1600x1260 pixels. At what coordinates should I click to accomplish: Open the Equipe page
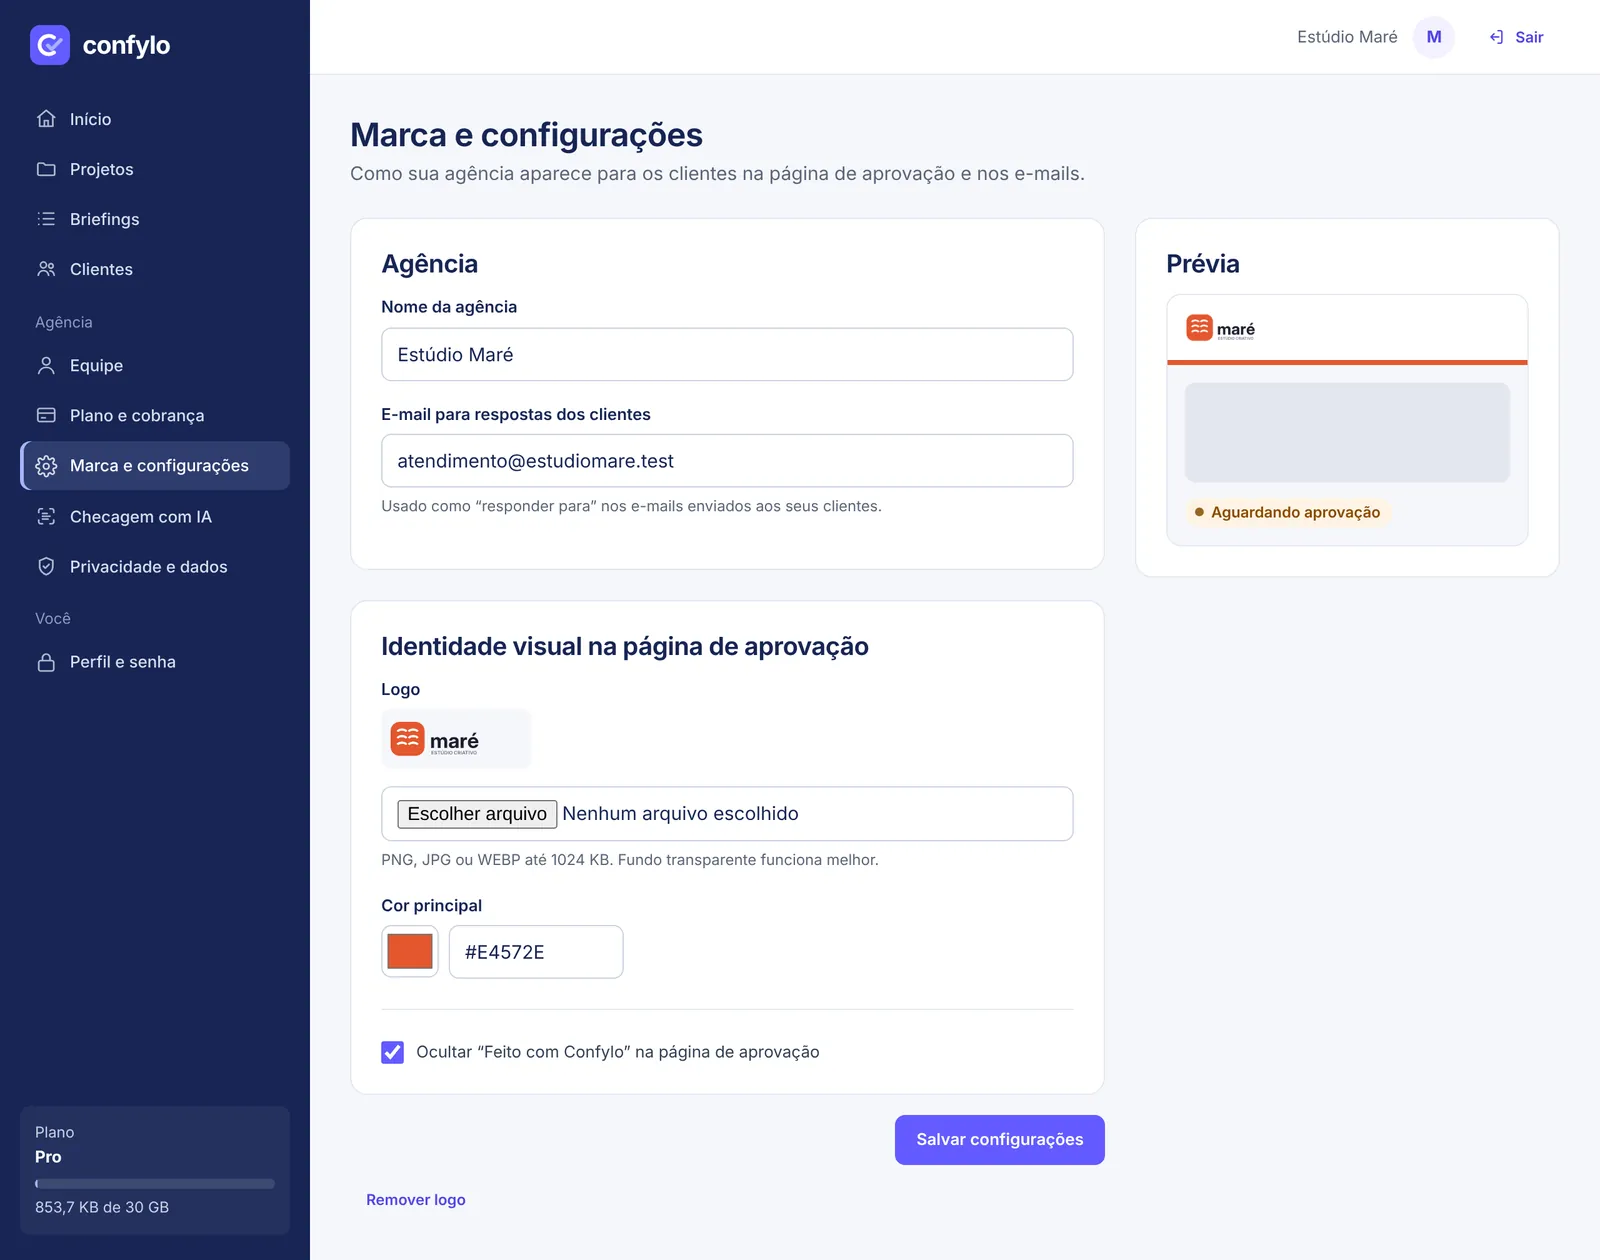(155, 366)
